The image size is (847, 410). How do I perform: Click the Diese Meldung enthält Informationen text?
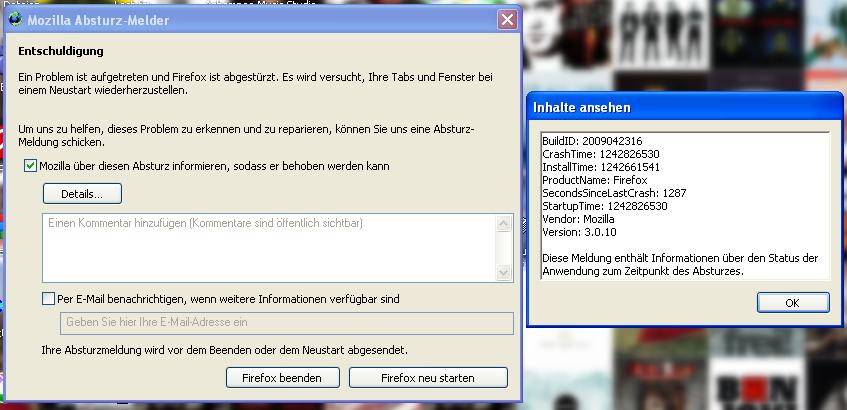pos(680,265)
